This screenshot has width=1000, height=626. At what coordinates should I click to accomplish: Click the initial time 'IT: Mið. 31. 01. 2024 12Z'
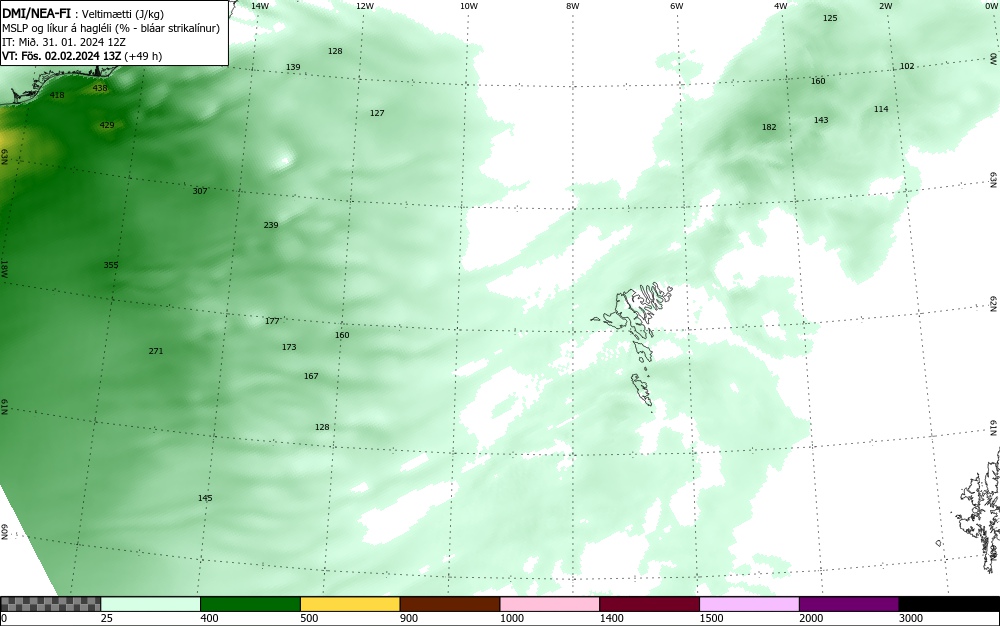point(64,42)
